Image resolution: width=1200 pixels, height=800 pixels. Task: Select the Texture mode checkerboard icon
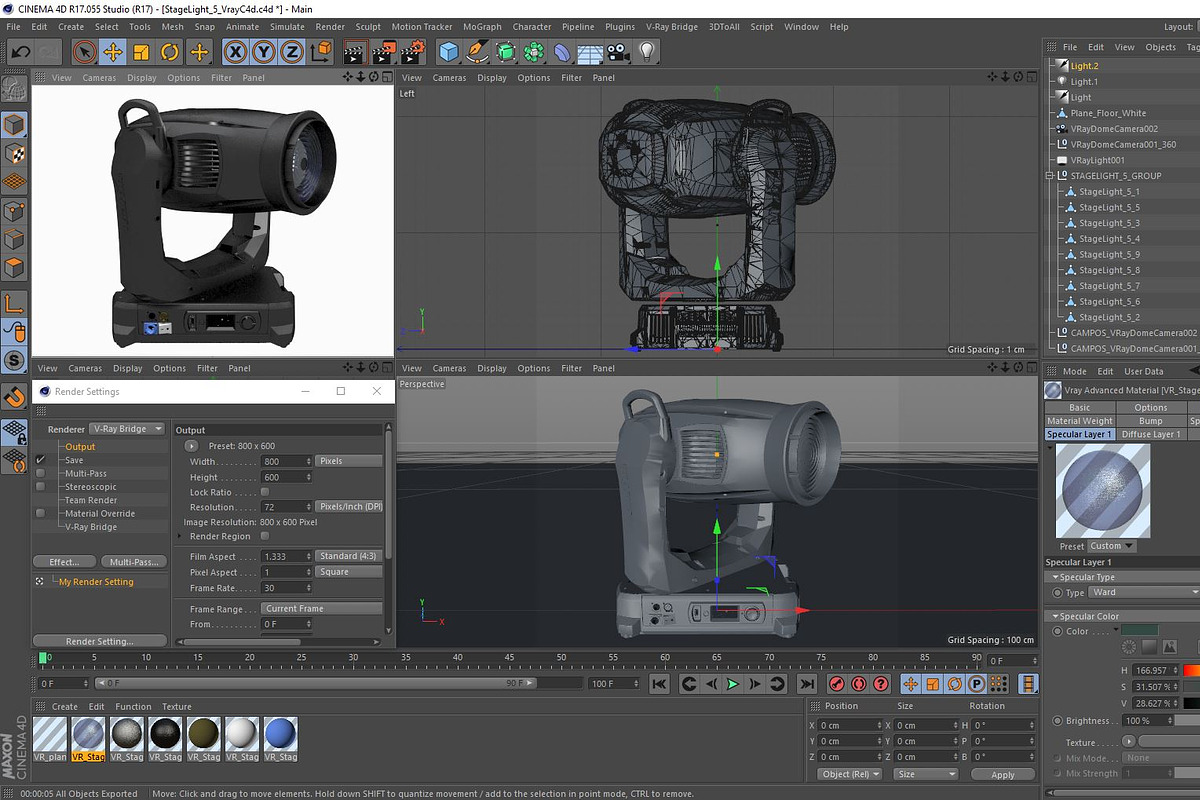14,153
